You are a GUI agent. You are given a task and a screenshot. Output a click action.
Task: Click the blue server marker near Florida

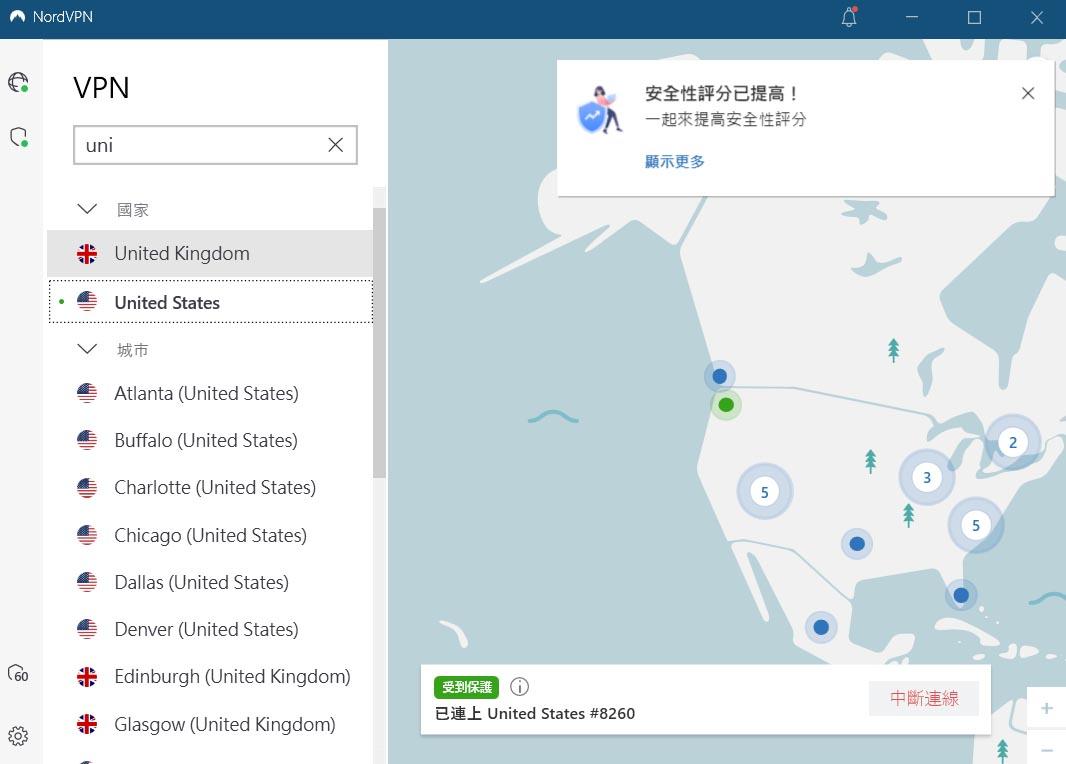pos(961,595)
